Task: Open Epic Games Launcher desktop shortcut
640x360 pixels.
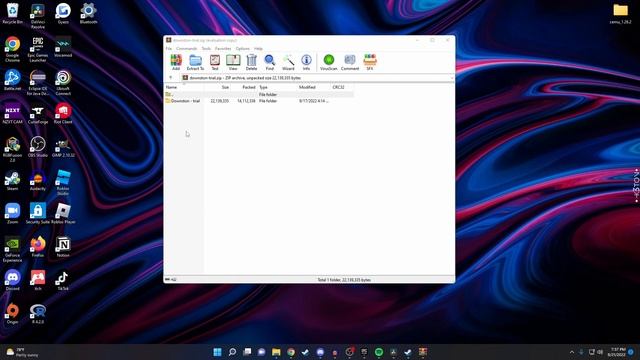Action: point(38,49)
